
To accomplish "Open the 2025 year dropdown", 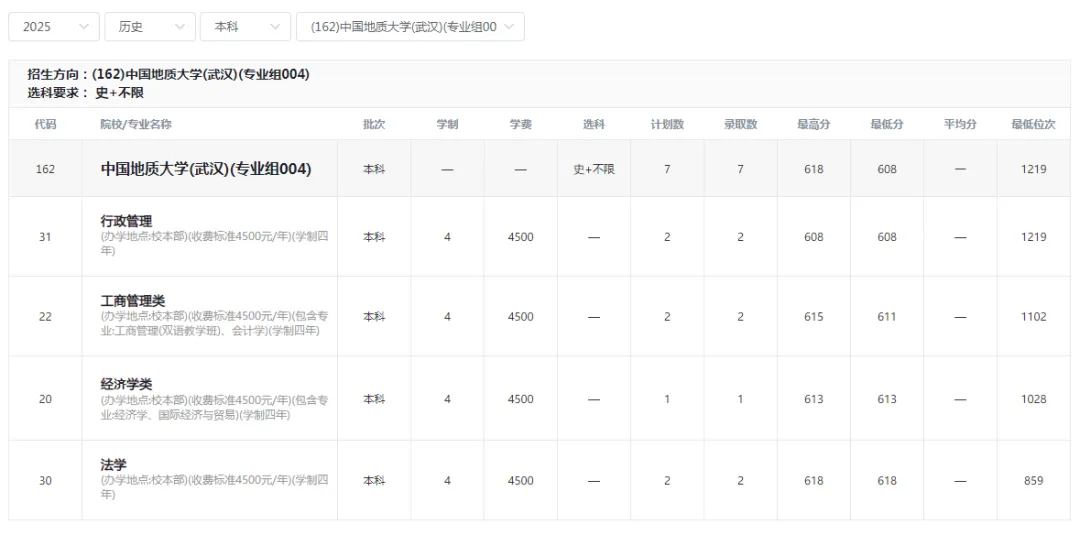I will (54, 27).
